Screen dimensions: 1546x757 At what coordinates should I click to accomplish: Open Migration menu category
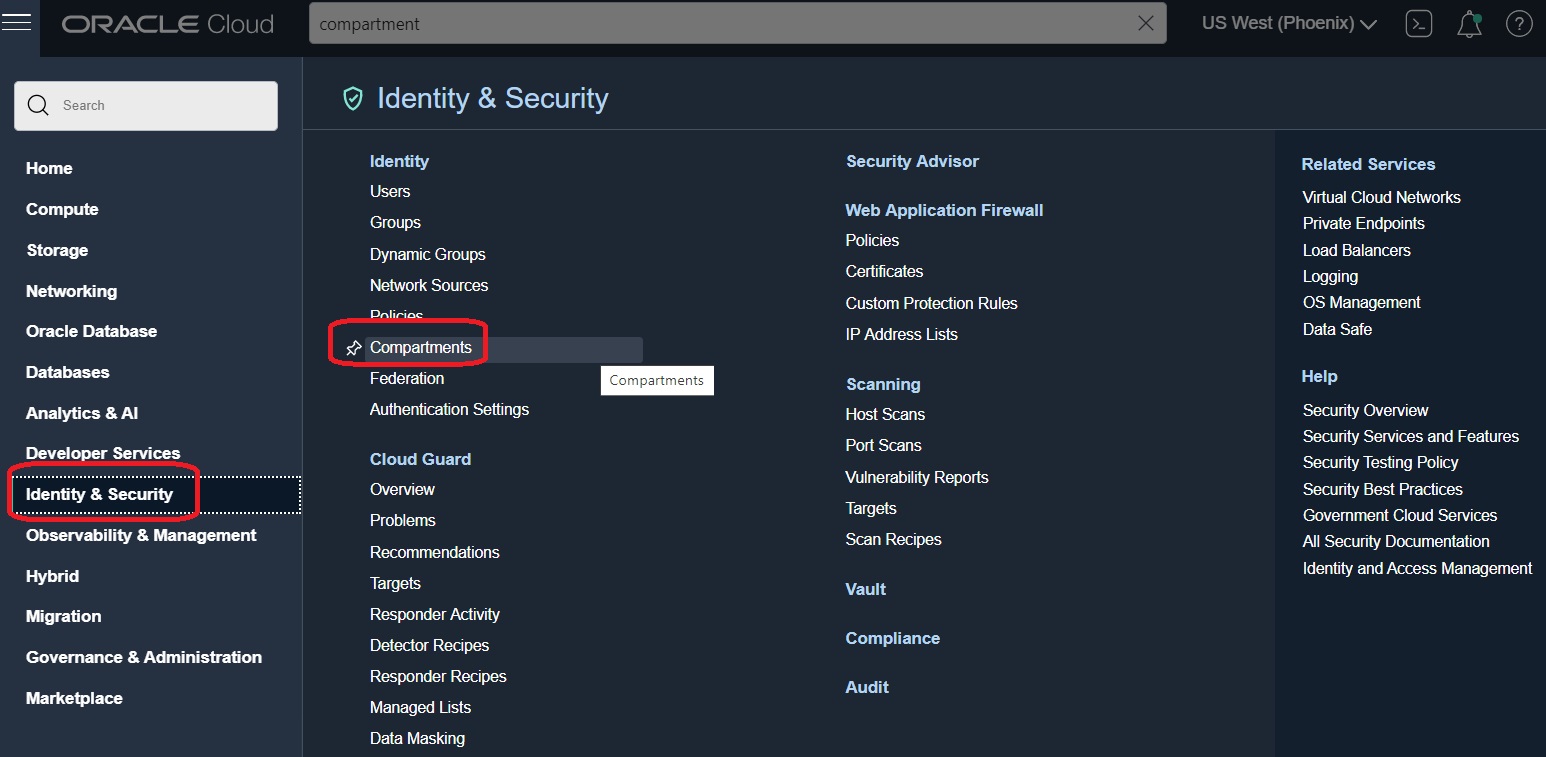63,616
